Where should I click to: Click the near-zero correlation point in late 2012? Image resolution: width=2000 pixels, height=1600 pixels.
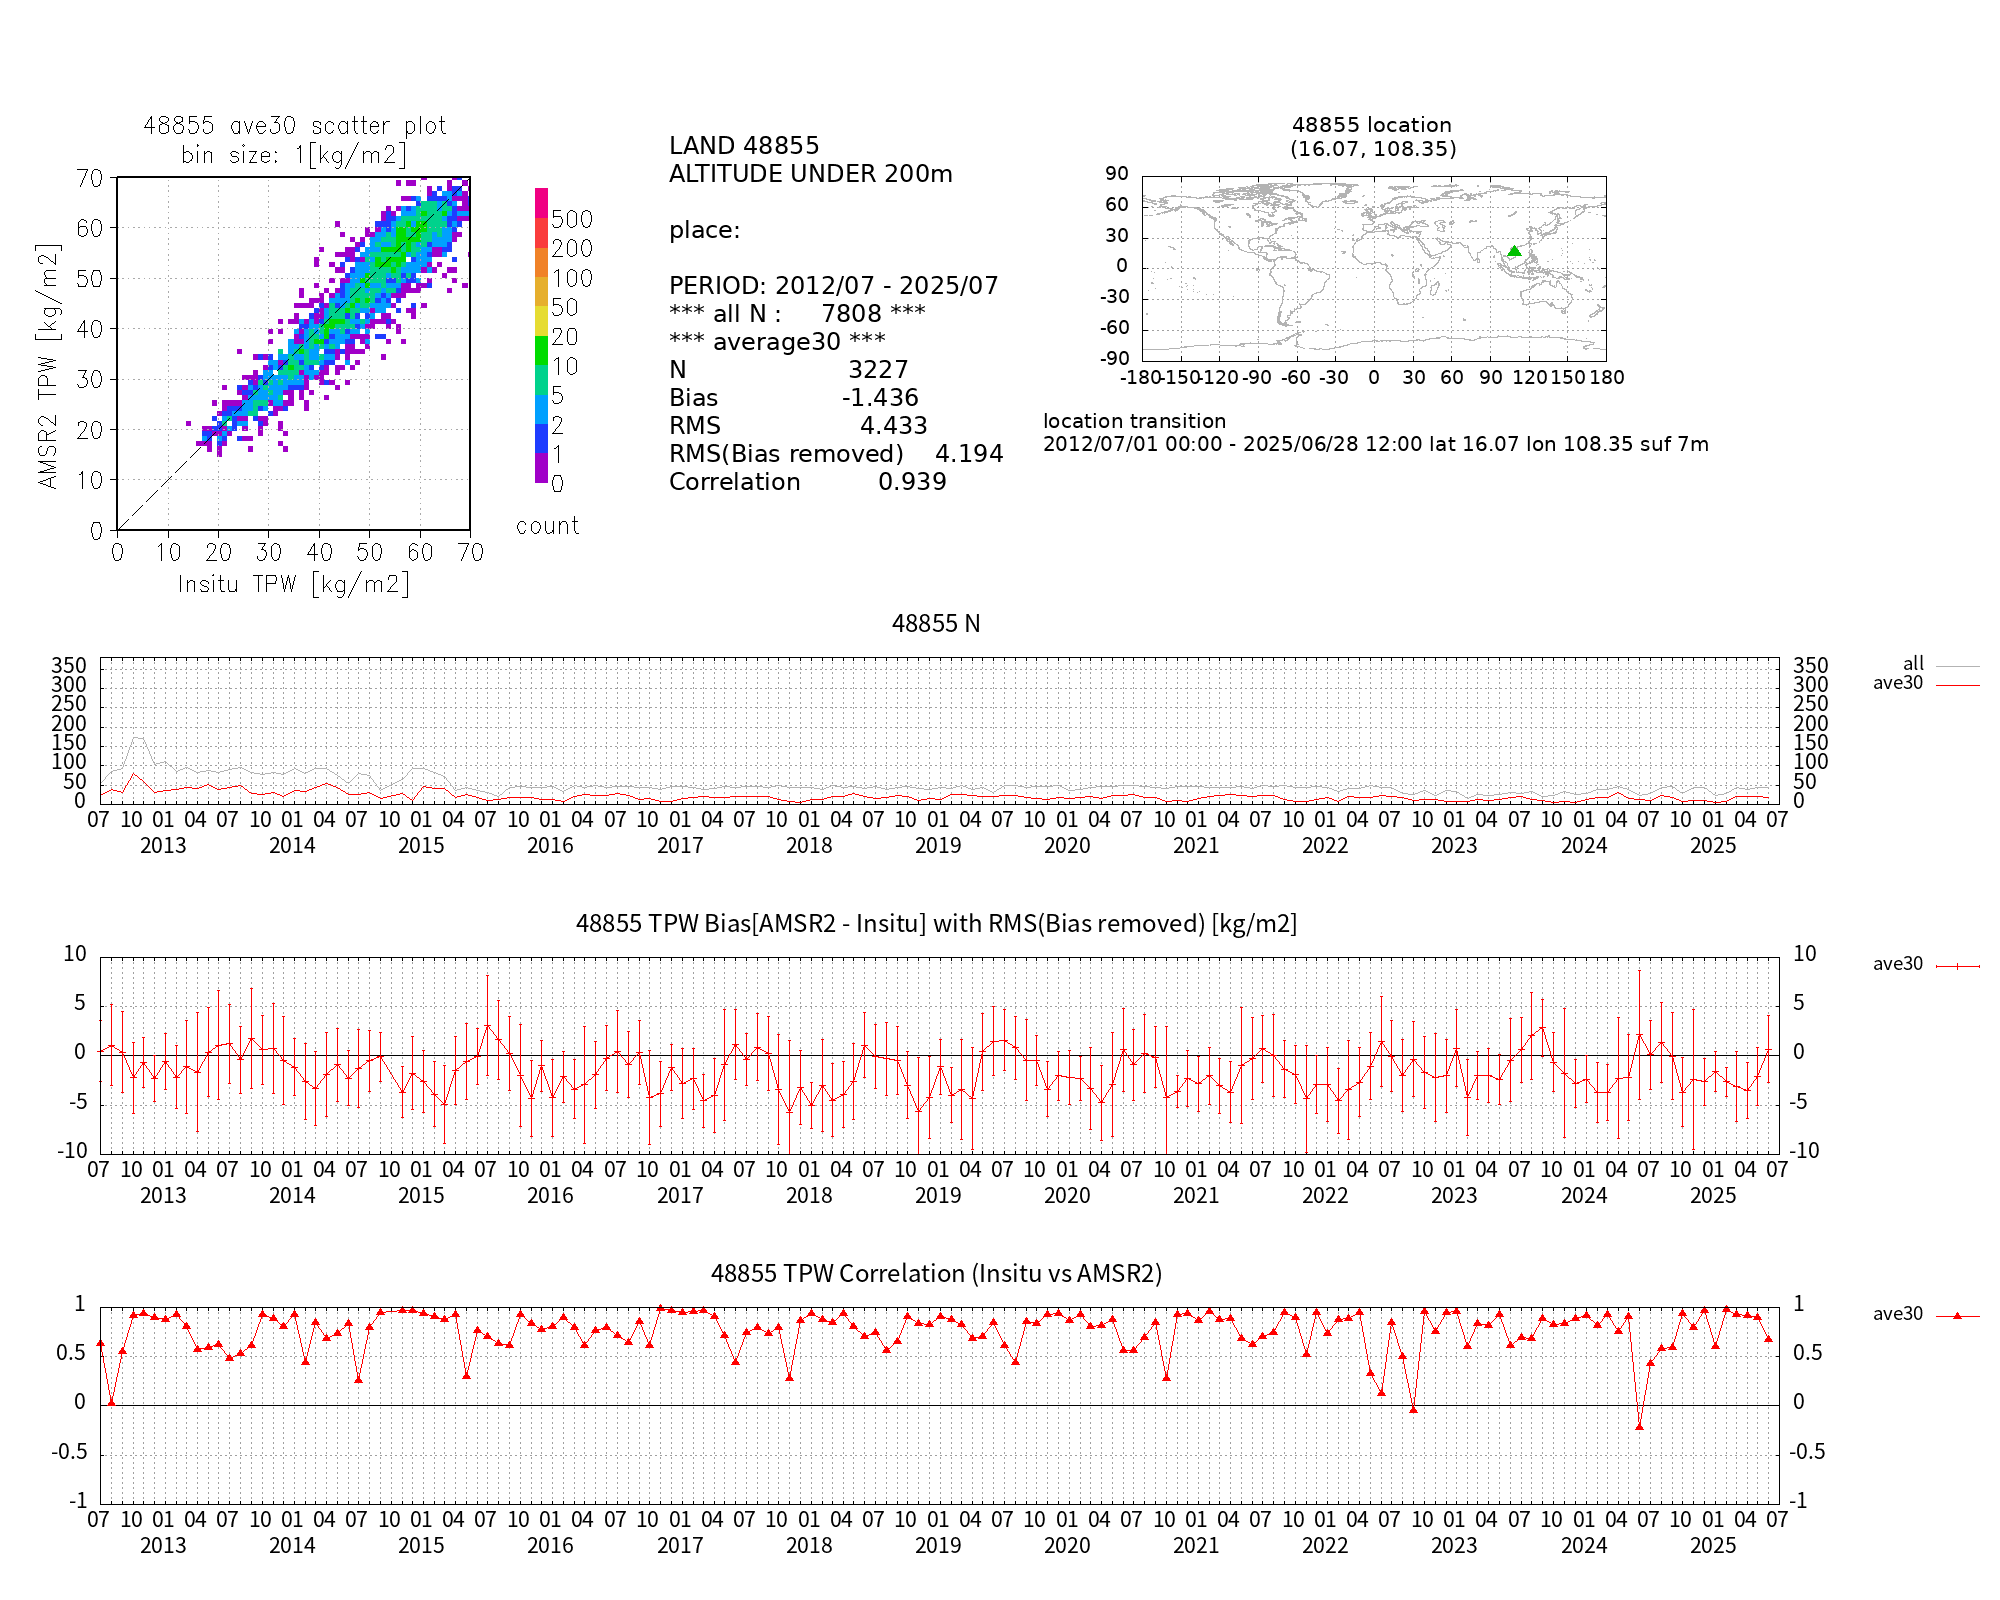click(x=111, y=1401)
